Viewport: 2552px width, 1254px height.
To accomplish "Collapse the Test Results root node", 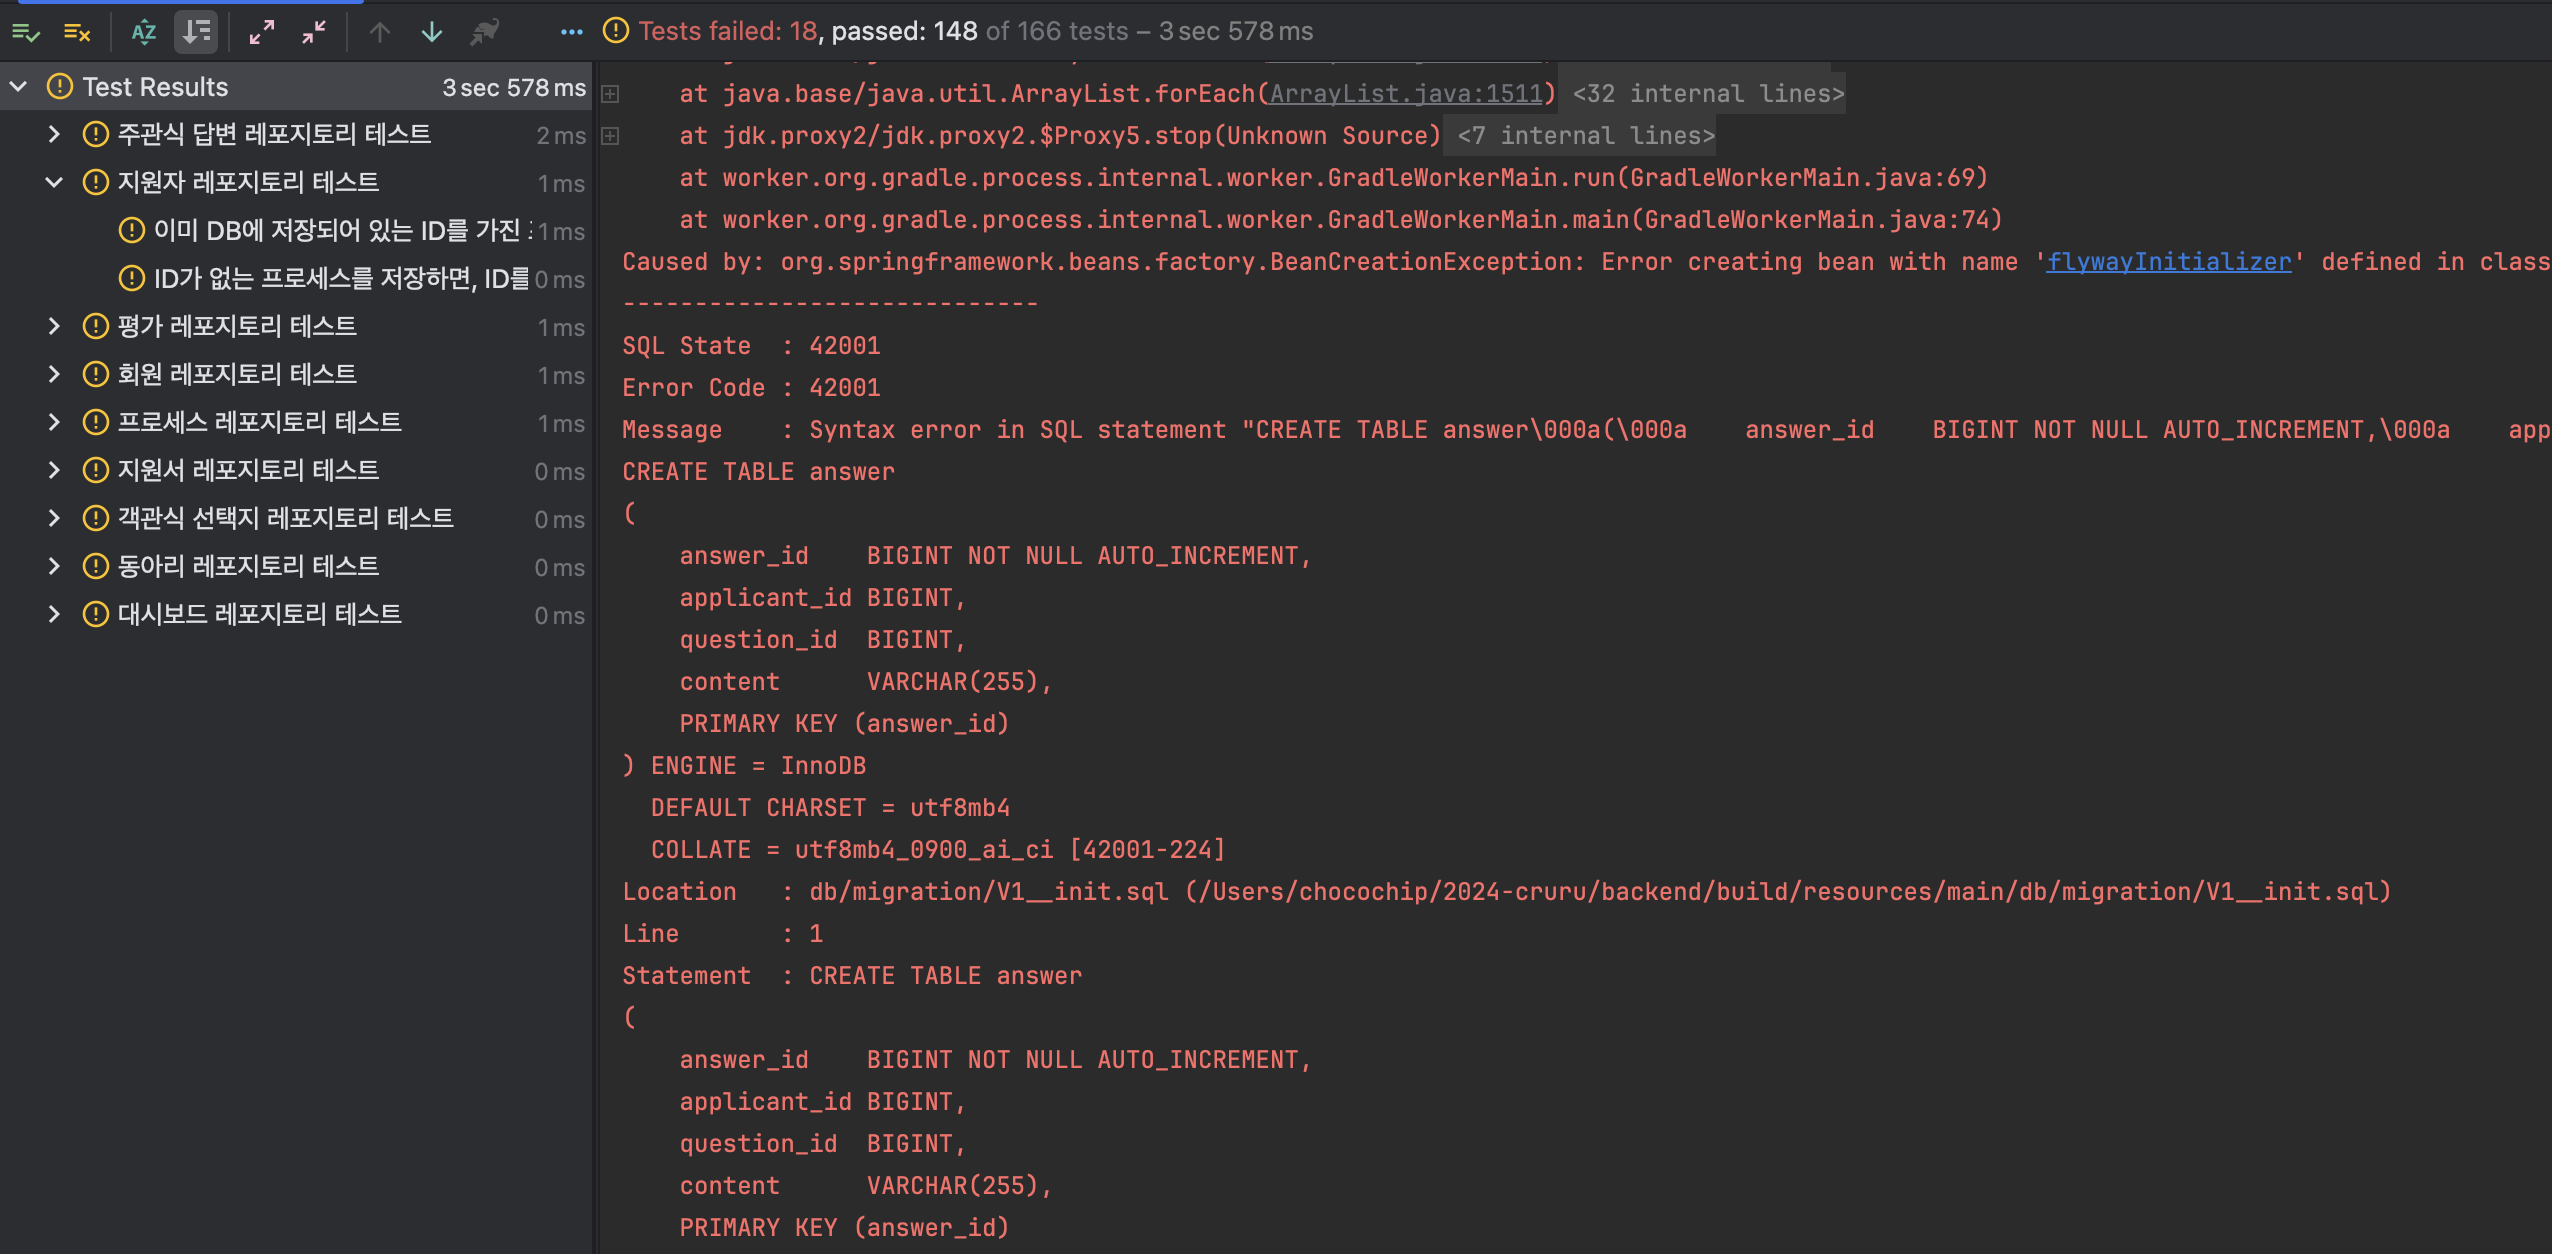I will [18, 87].
